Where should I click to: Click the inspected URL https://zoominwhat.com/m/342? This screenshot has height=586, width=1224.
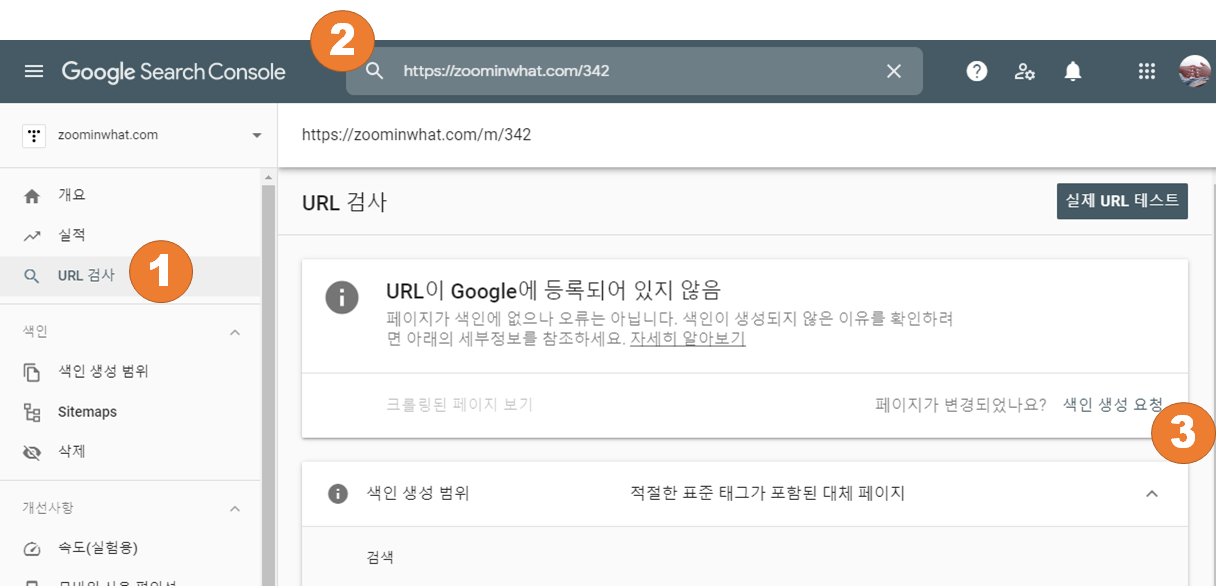coord(417,135)
